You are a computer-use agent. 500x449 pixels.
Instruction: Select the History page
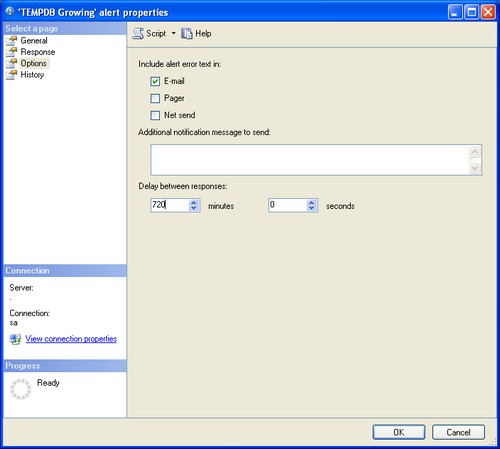click(x=32, y=75)
